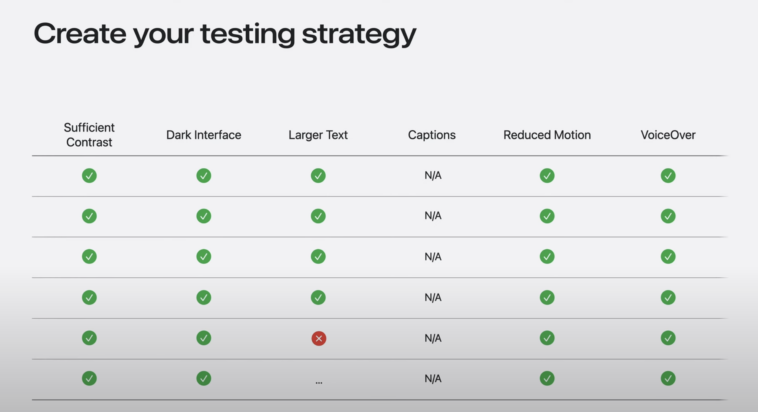This screenshot has width=758, height=412.
Task: Click first row Reduced Motion green checkmark
Action: 547,175
